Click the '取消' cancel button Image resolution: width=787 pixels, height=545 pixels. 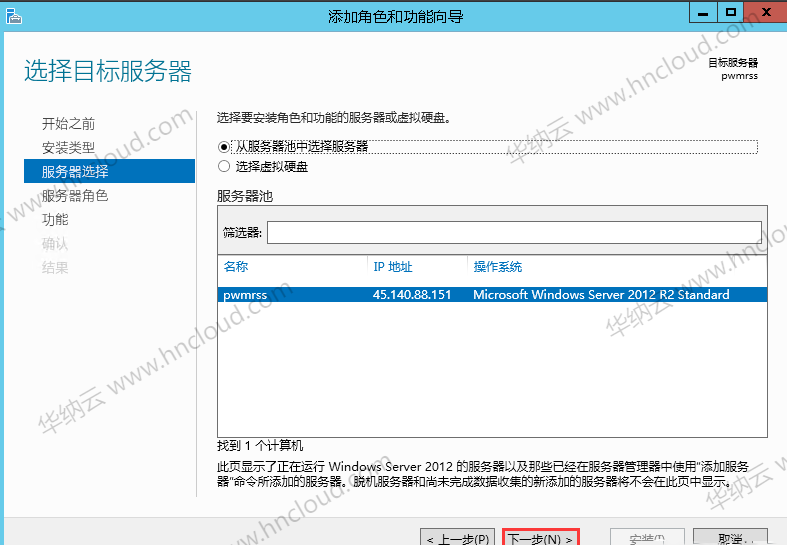[x=730, y=538]
